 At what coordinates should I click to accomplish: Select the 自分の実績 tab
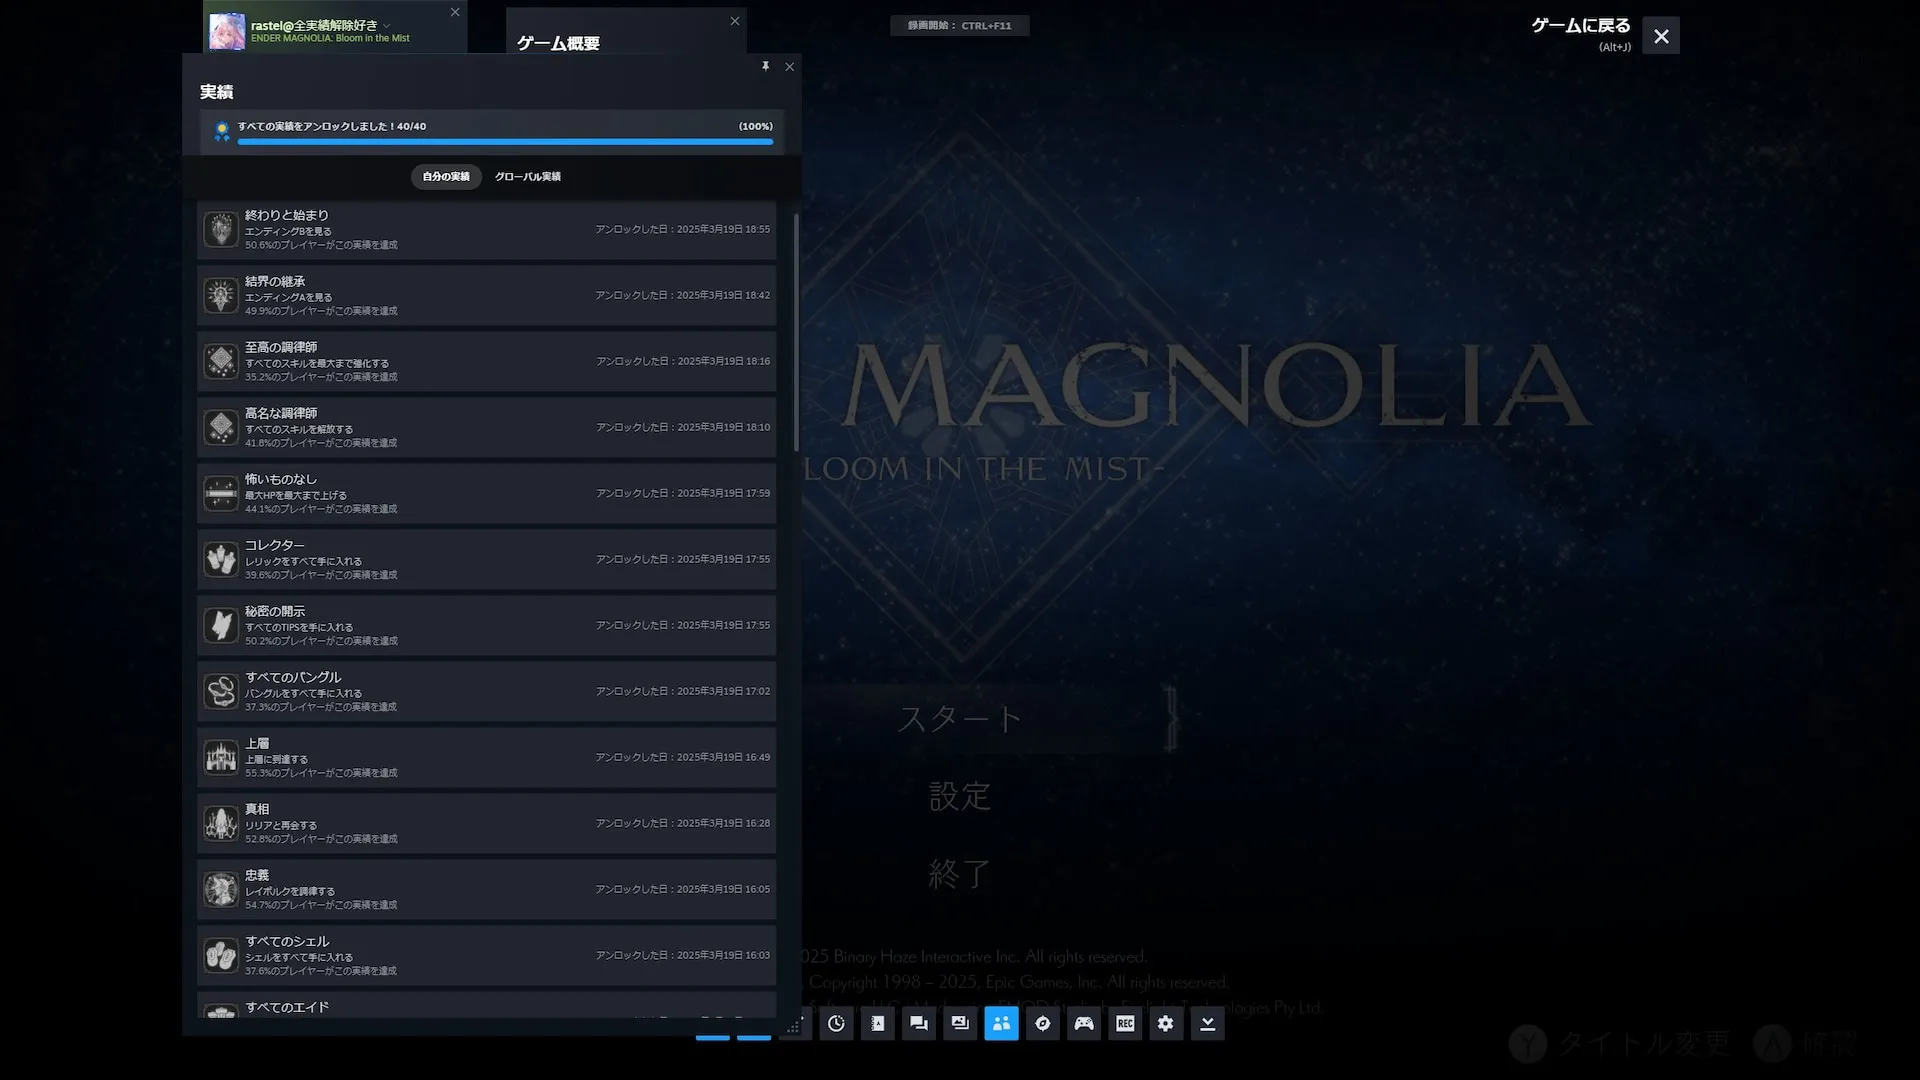tap(446, 177)
